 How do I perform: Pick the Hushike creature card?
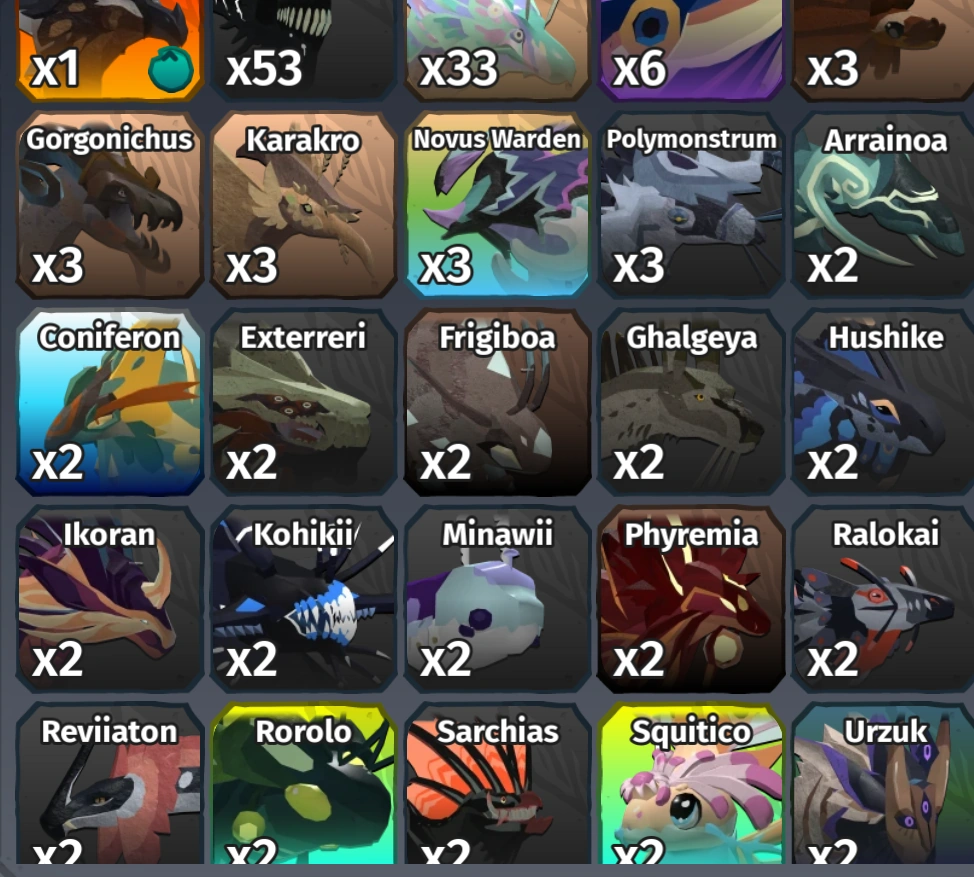(883, 402)
